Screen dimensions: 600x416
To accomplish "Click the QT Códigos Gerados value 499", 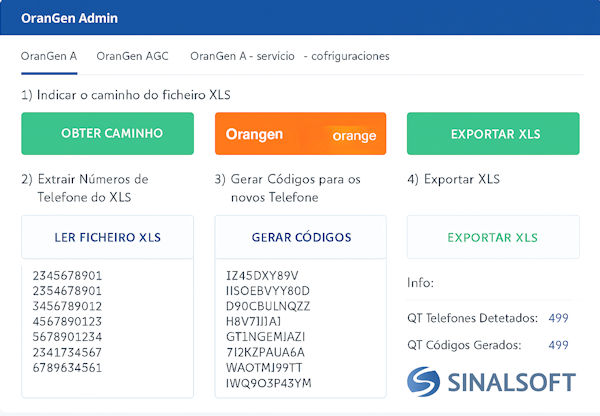I will point(558,345).
